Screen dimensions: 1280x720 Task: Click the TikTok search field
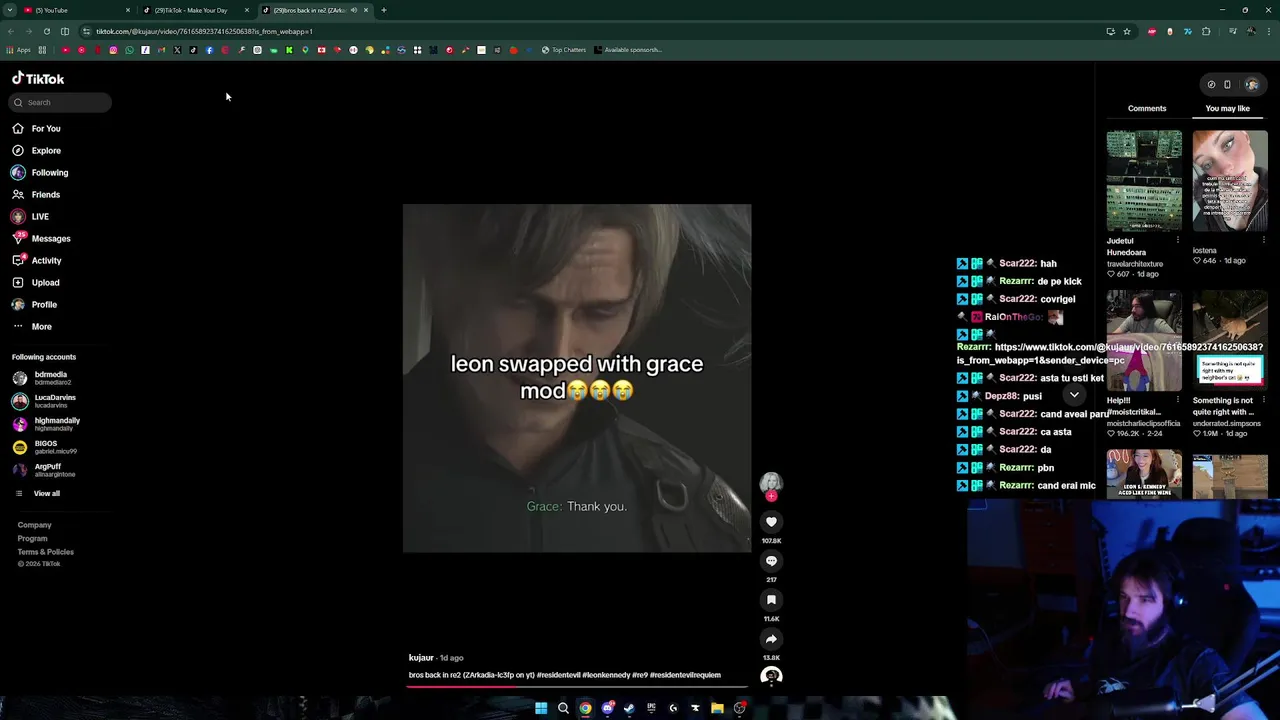coord(60,102)
